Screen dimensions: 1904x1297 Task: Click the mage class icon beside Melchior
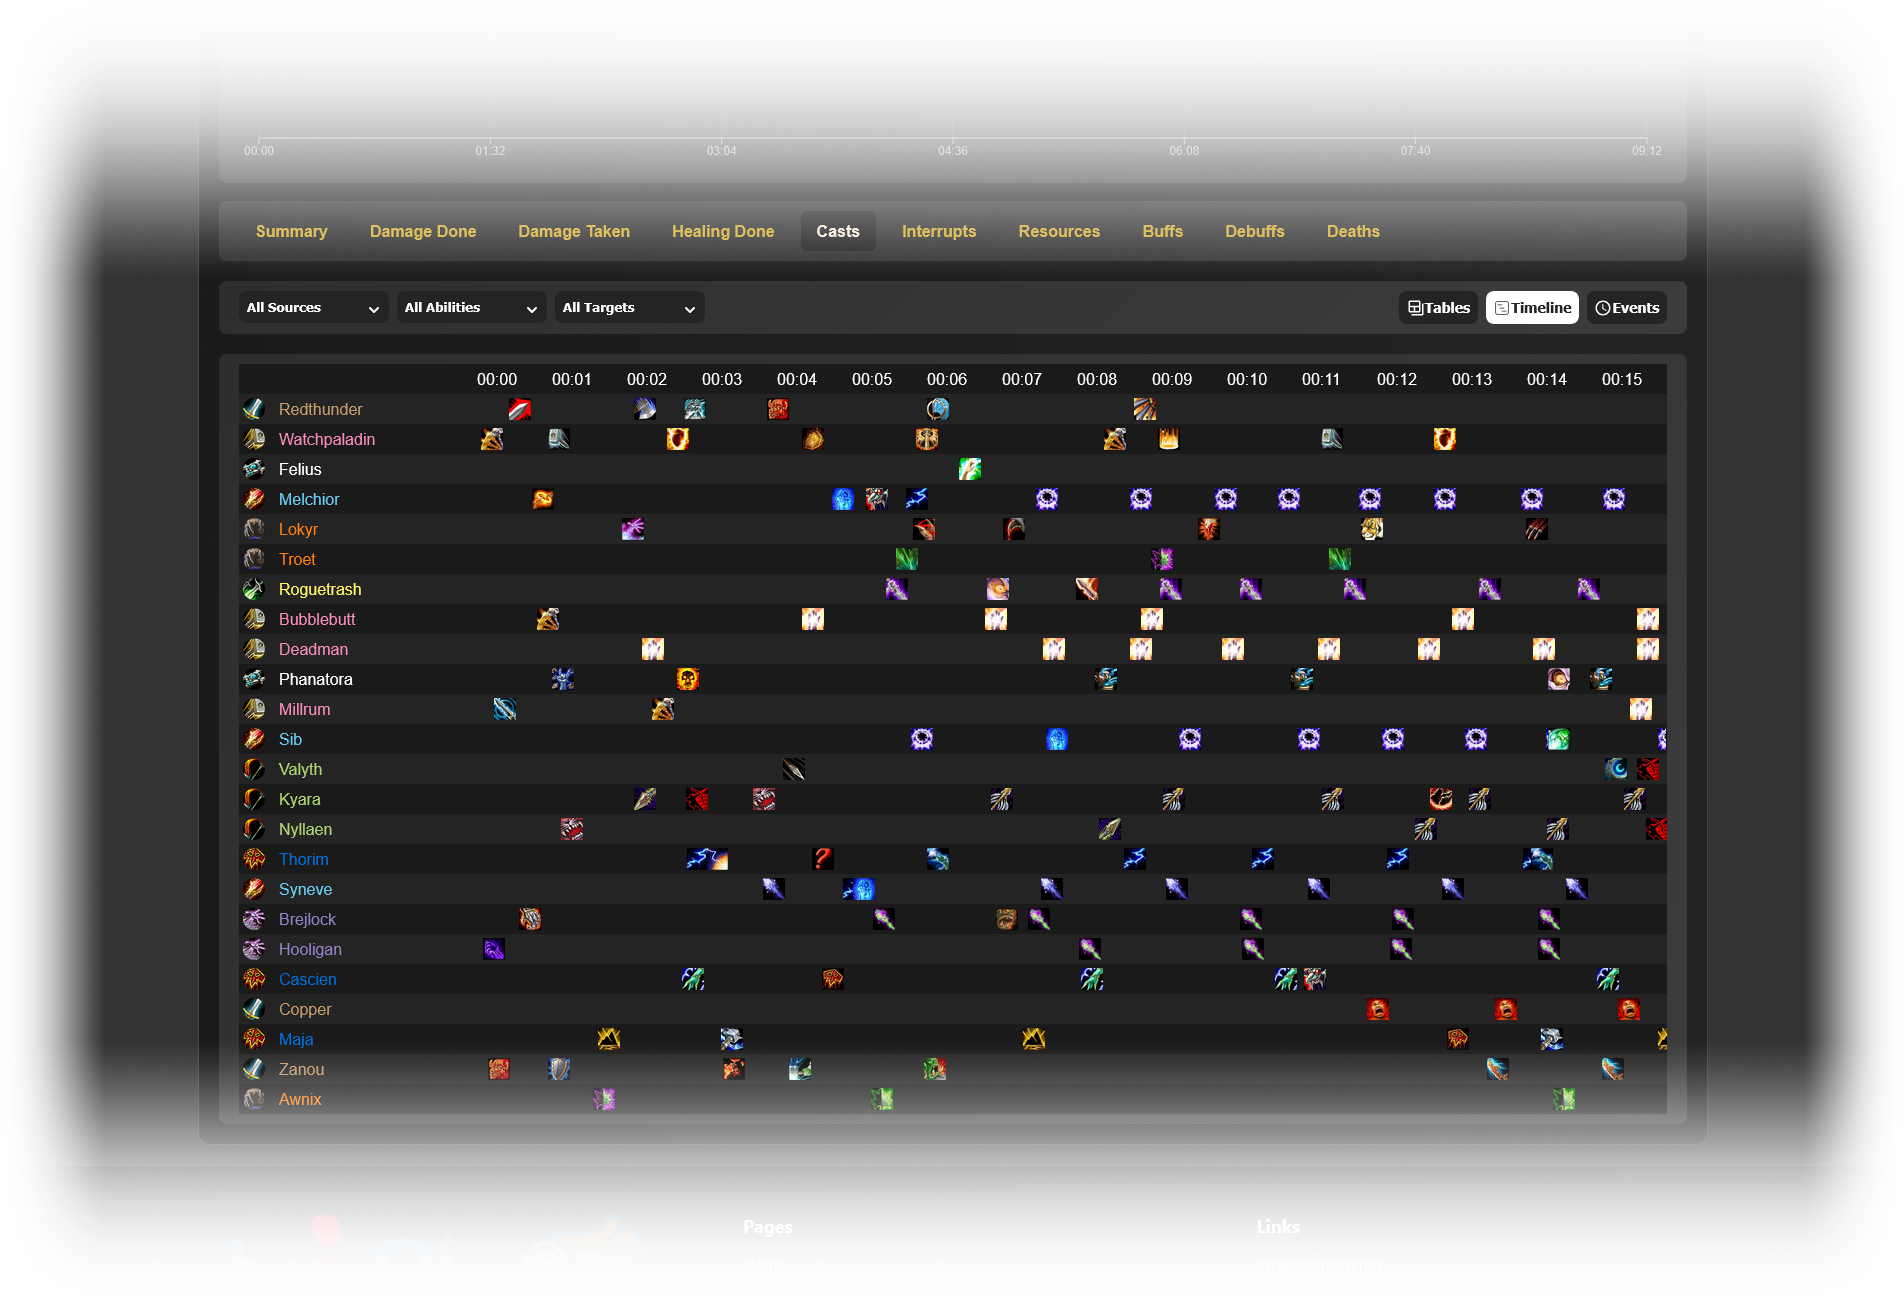[x=254, y=499]
